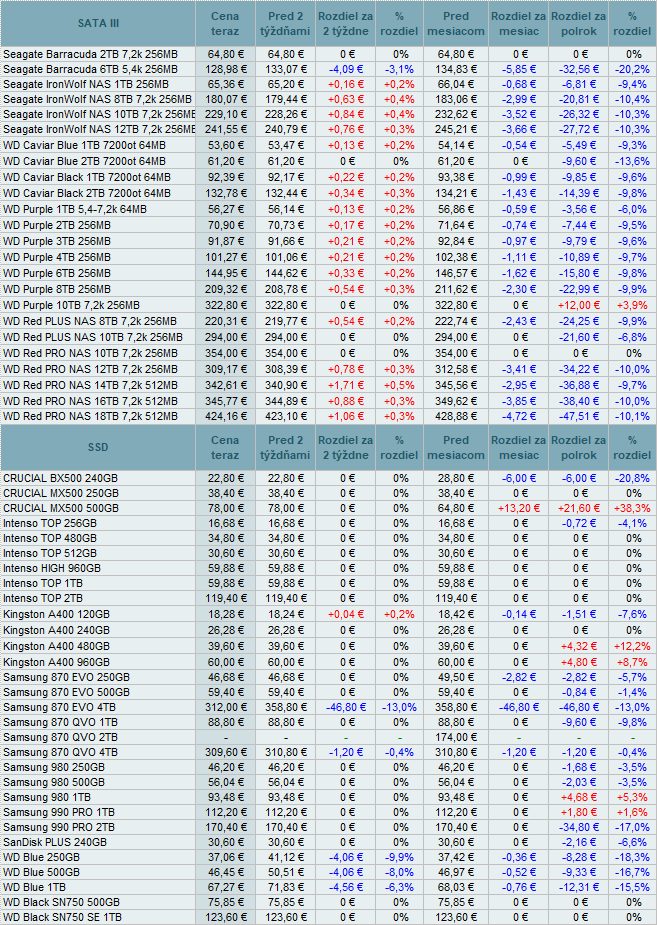Click the +4,68 € difference for Samsung 980 1TB
The width and height of the screenshot is (657, 925).
tap(579, 797)
